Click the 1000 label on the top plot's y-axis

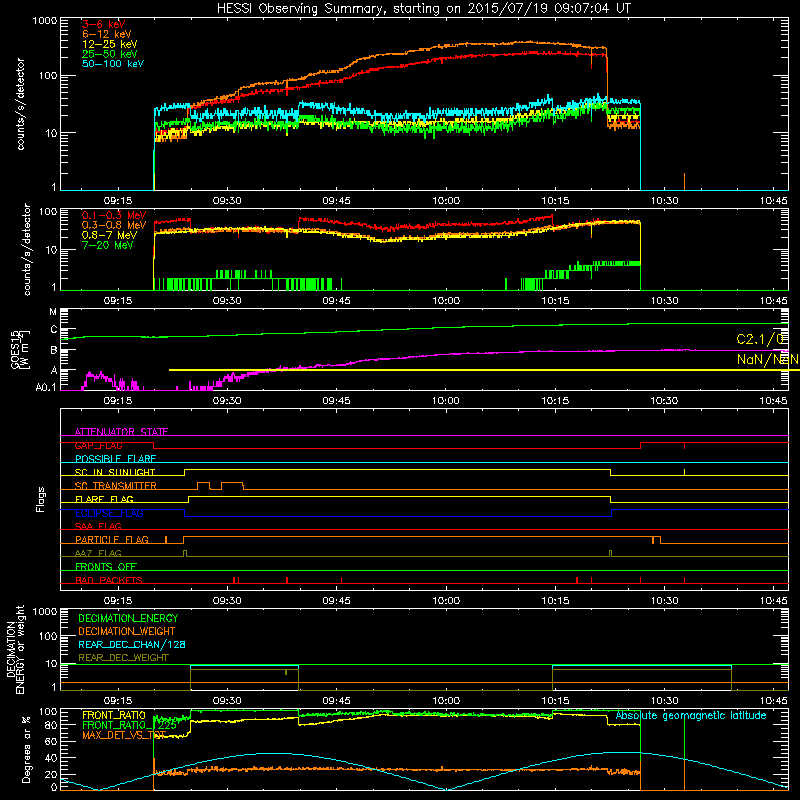44,21
